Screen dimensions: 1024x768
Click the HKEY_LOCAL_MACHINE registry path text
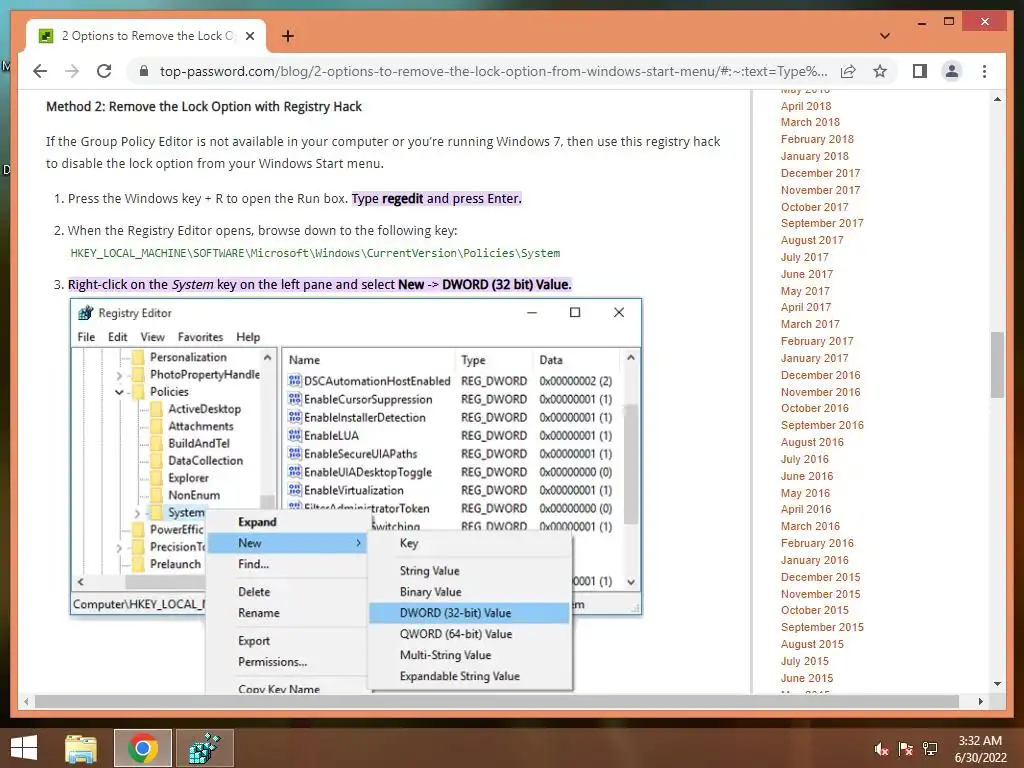point(315,253)
